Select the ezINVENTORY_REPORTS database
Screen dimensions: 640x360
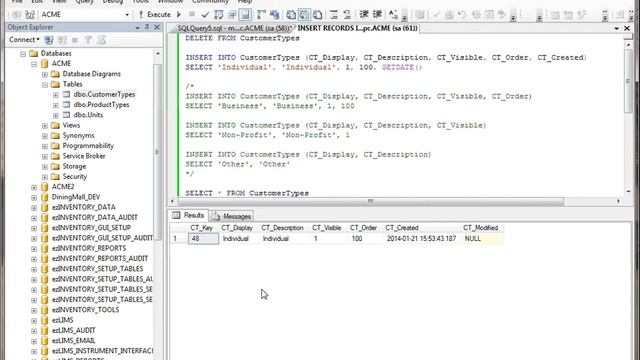89,248
